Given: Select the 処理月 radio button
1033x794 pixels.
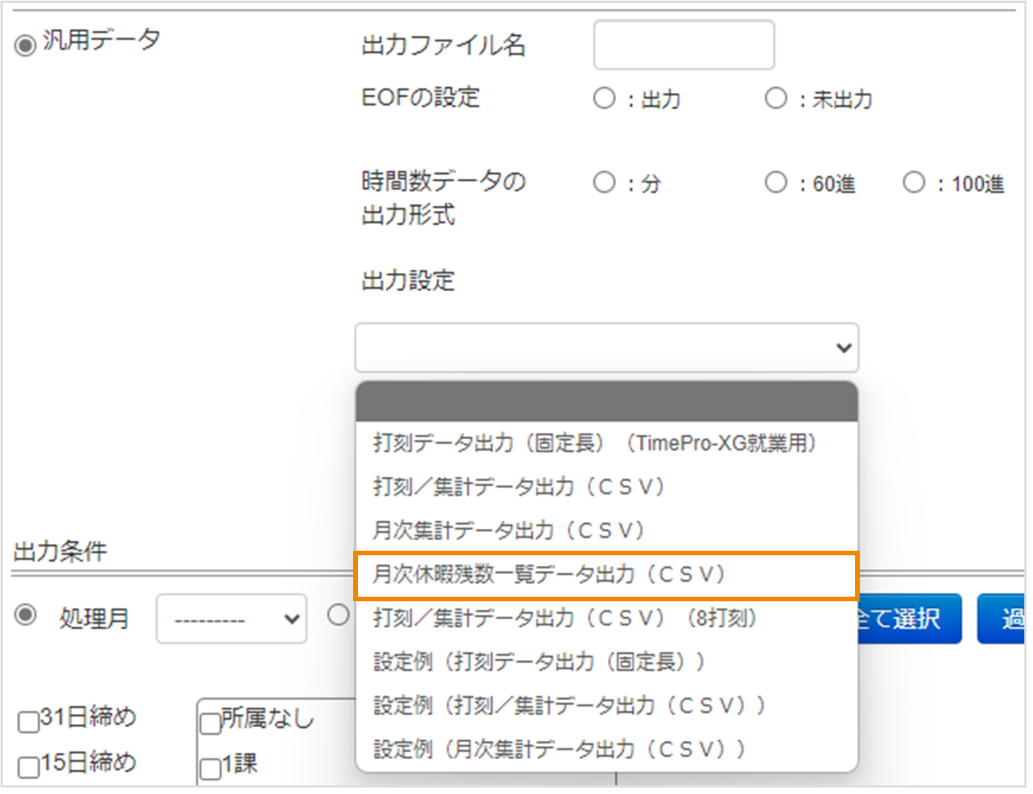Looking at the screenshot, I should (x=25, y=616).
